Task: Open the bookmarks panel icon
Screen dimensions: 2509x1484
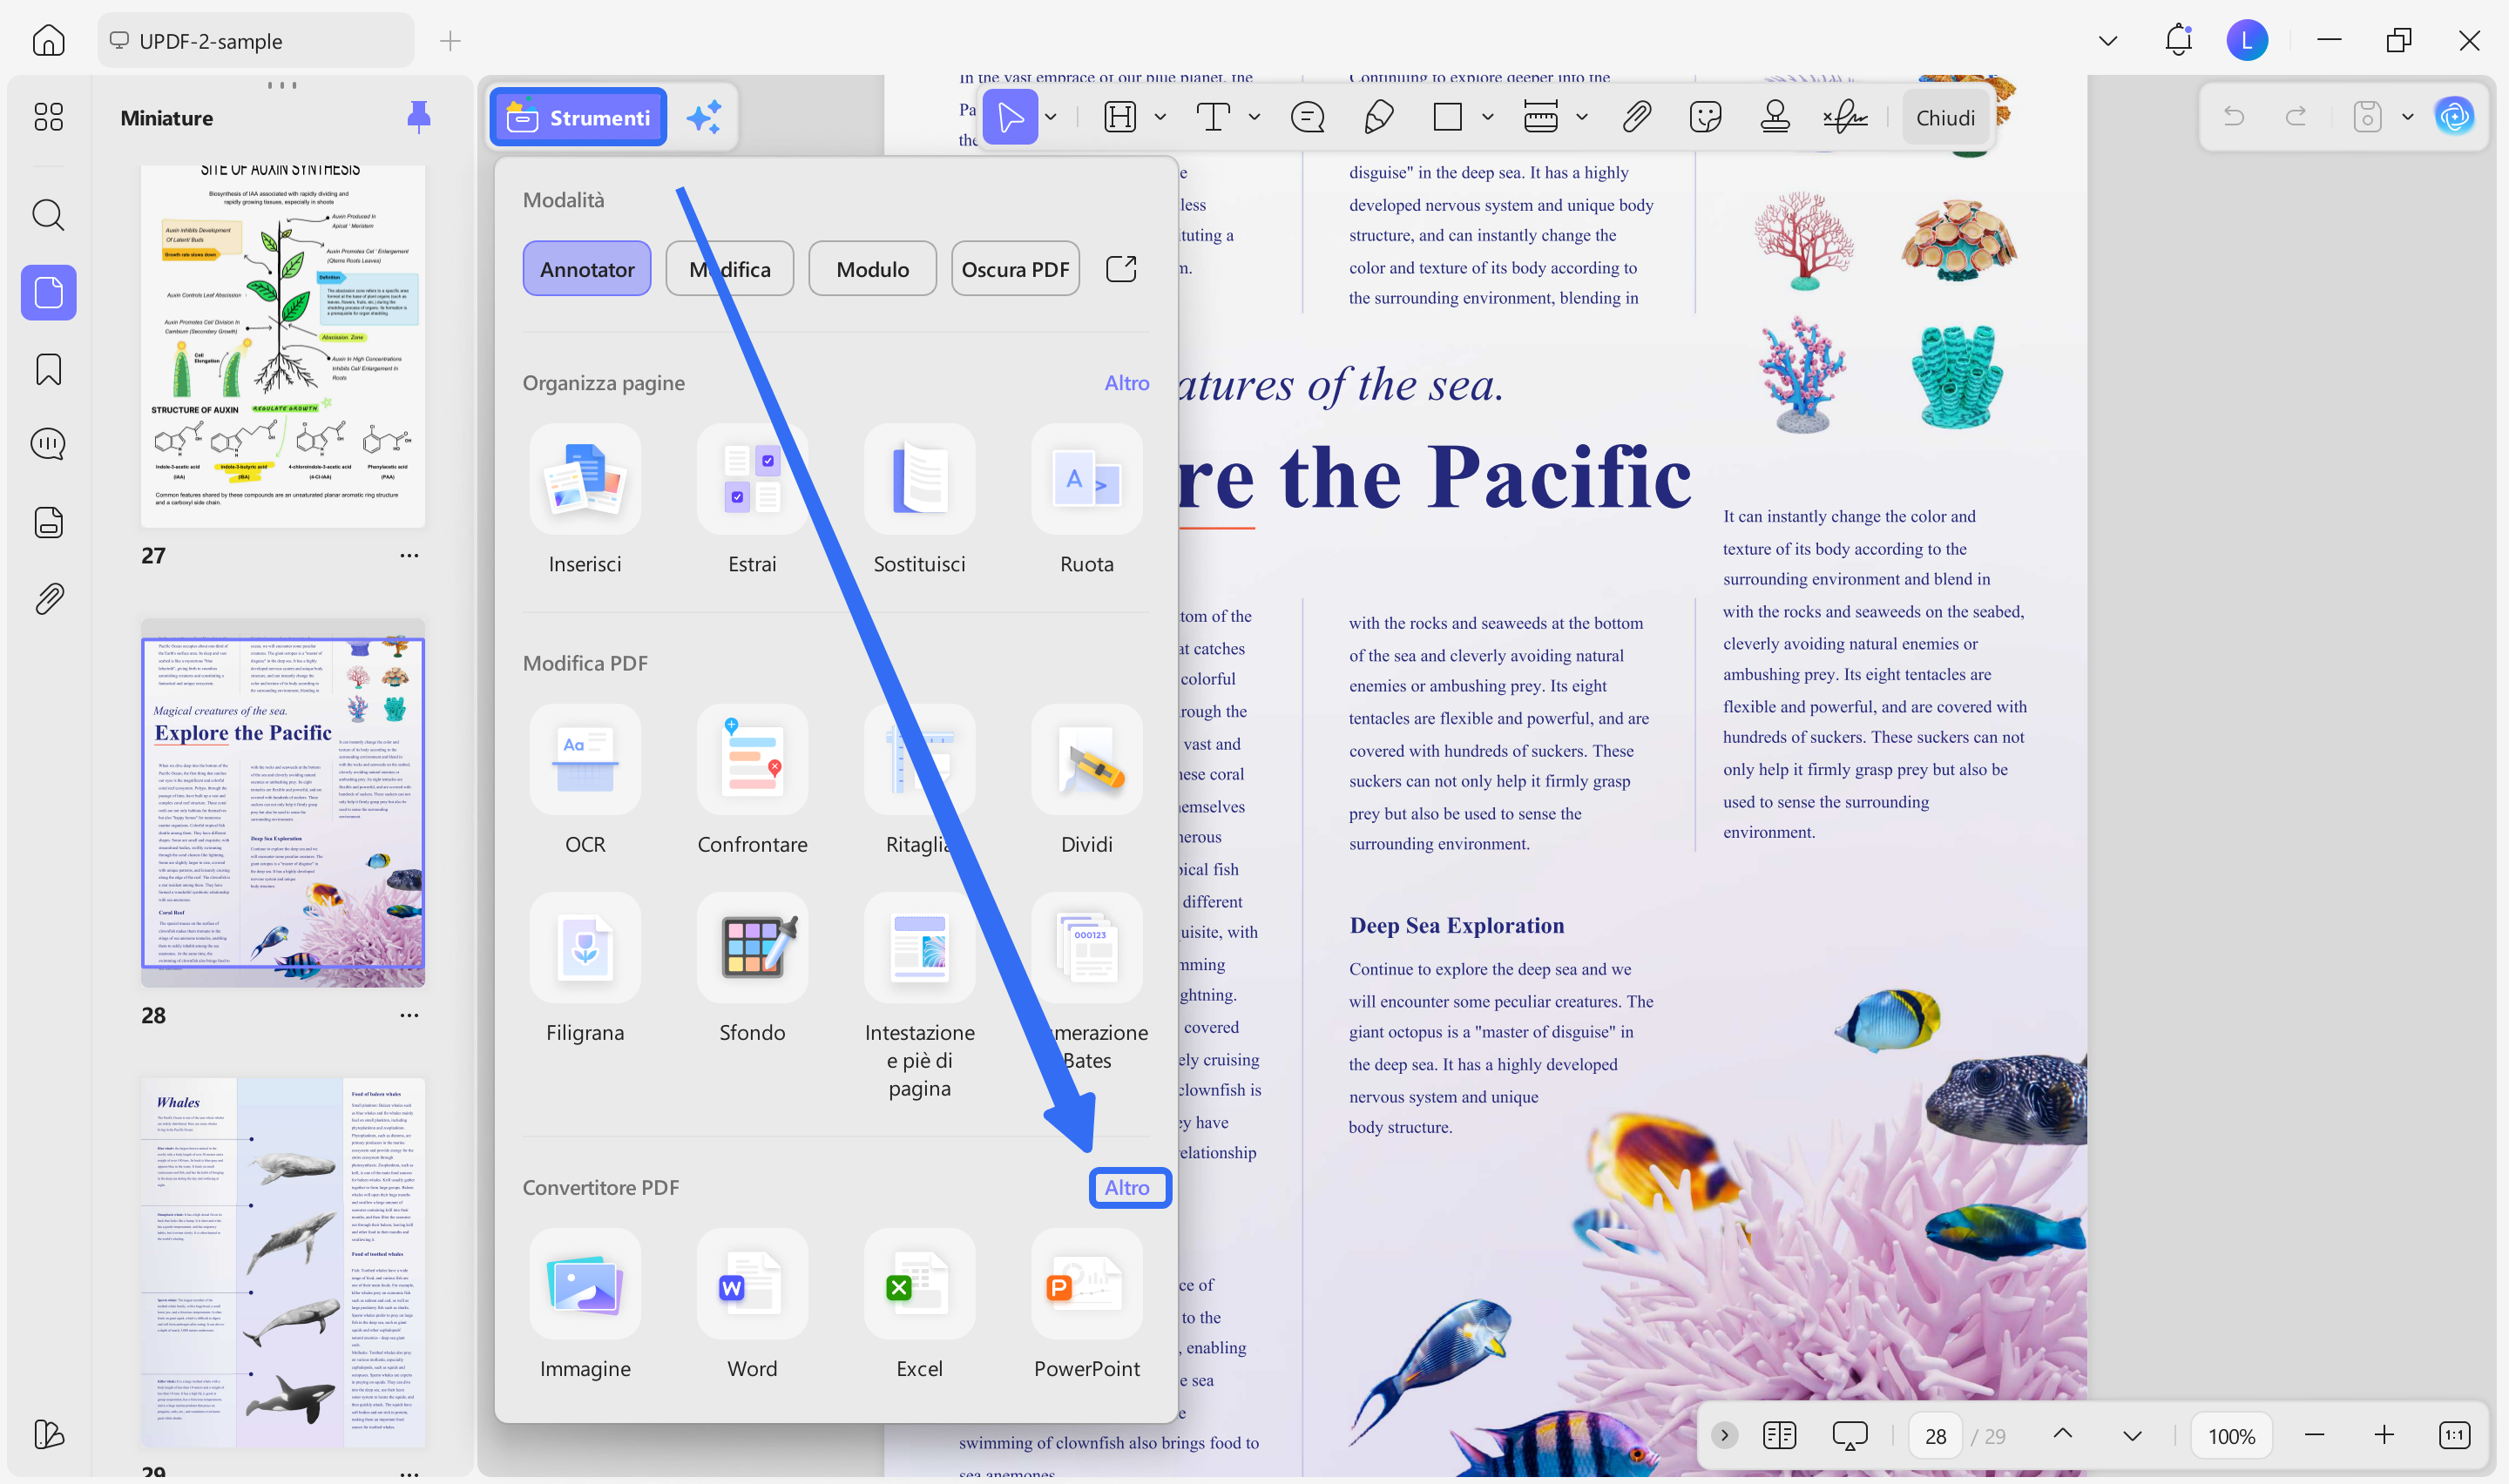Action: click(48, 370)
